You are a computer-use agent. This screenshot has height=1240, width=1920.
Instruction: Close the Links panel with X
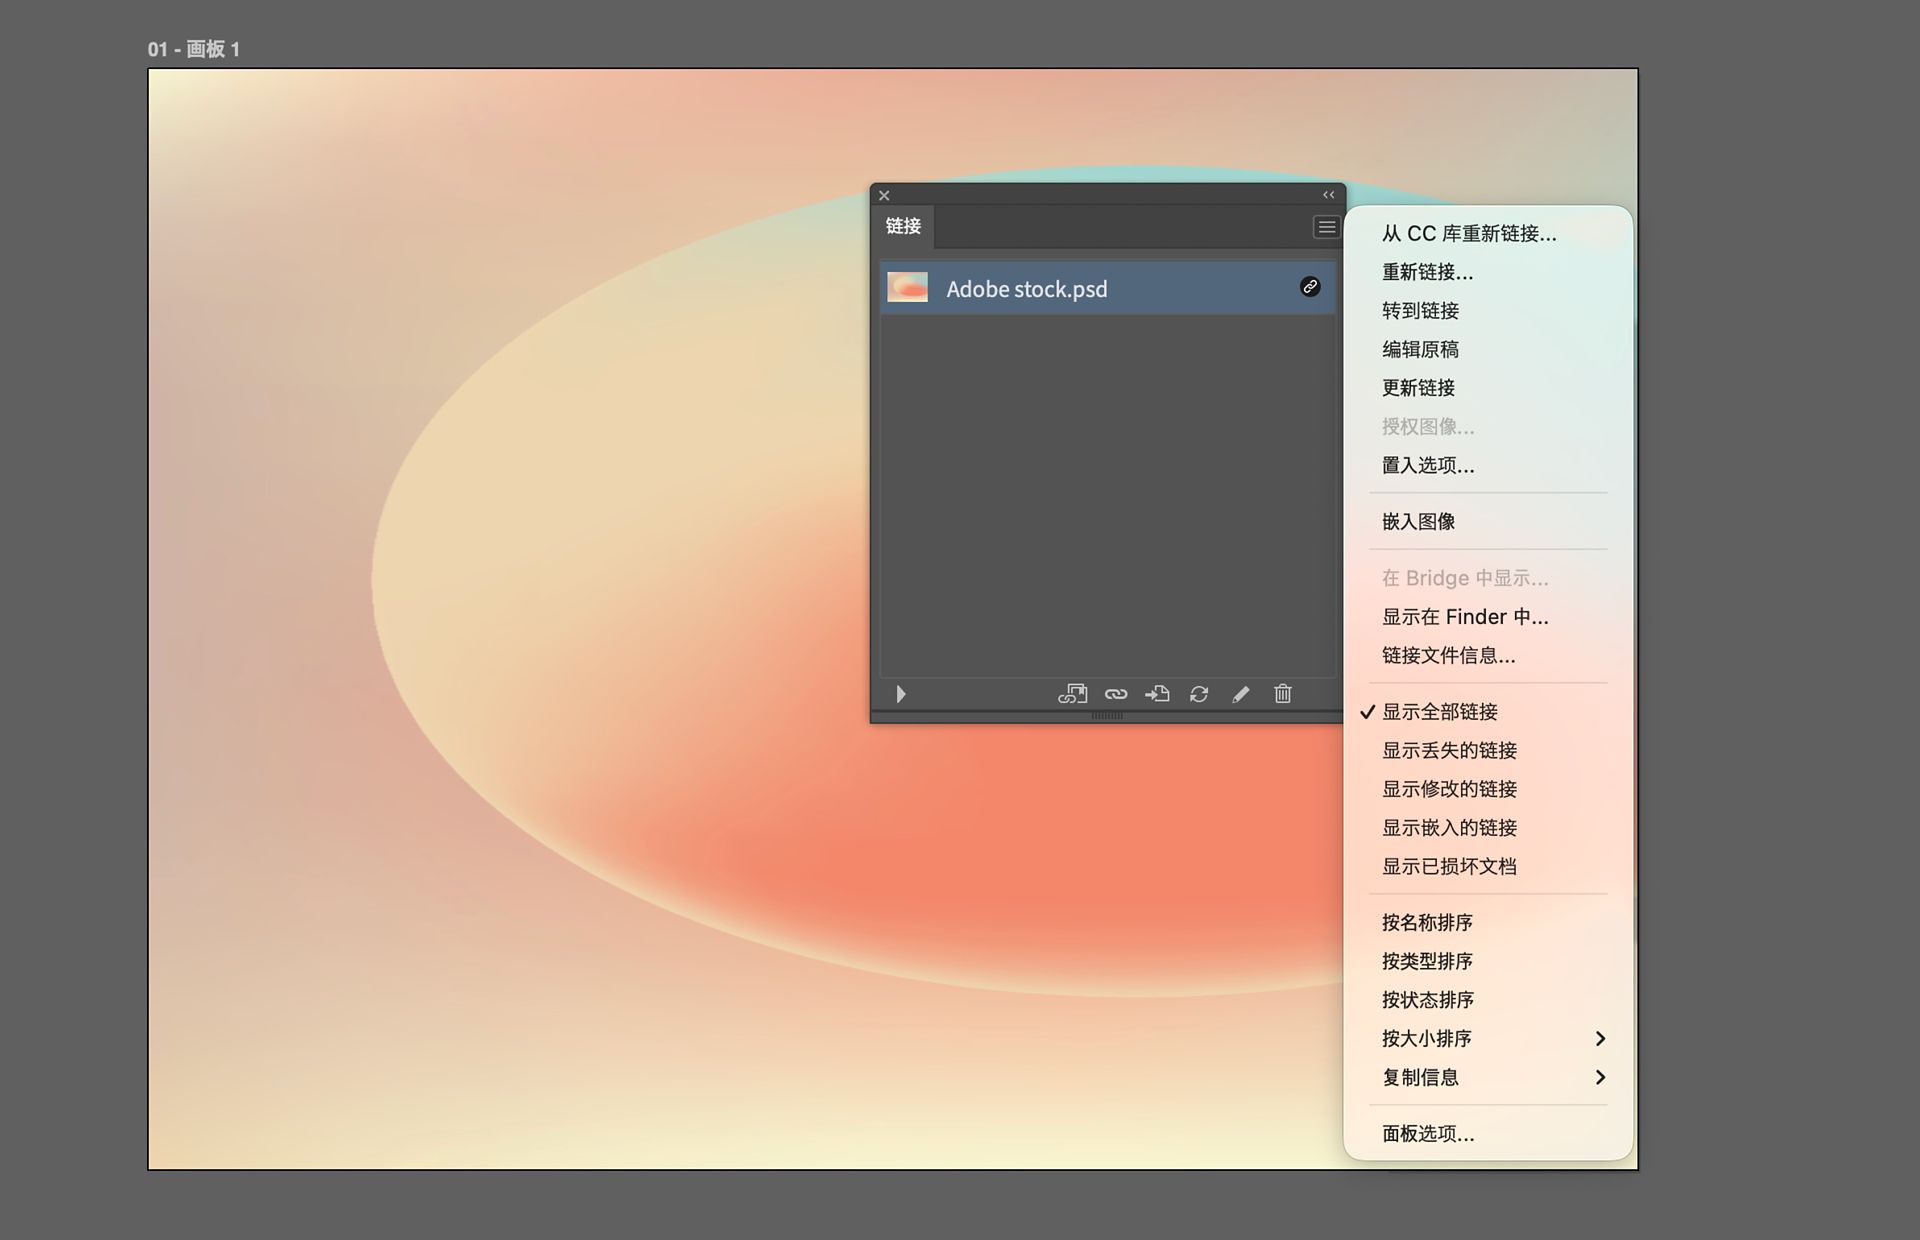tap(884, 196)
